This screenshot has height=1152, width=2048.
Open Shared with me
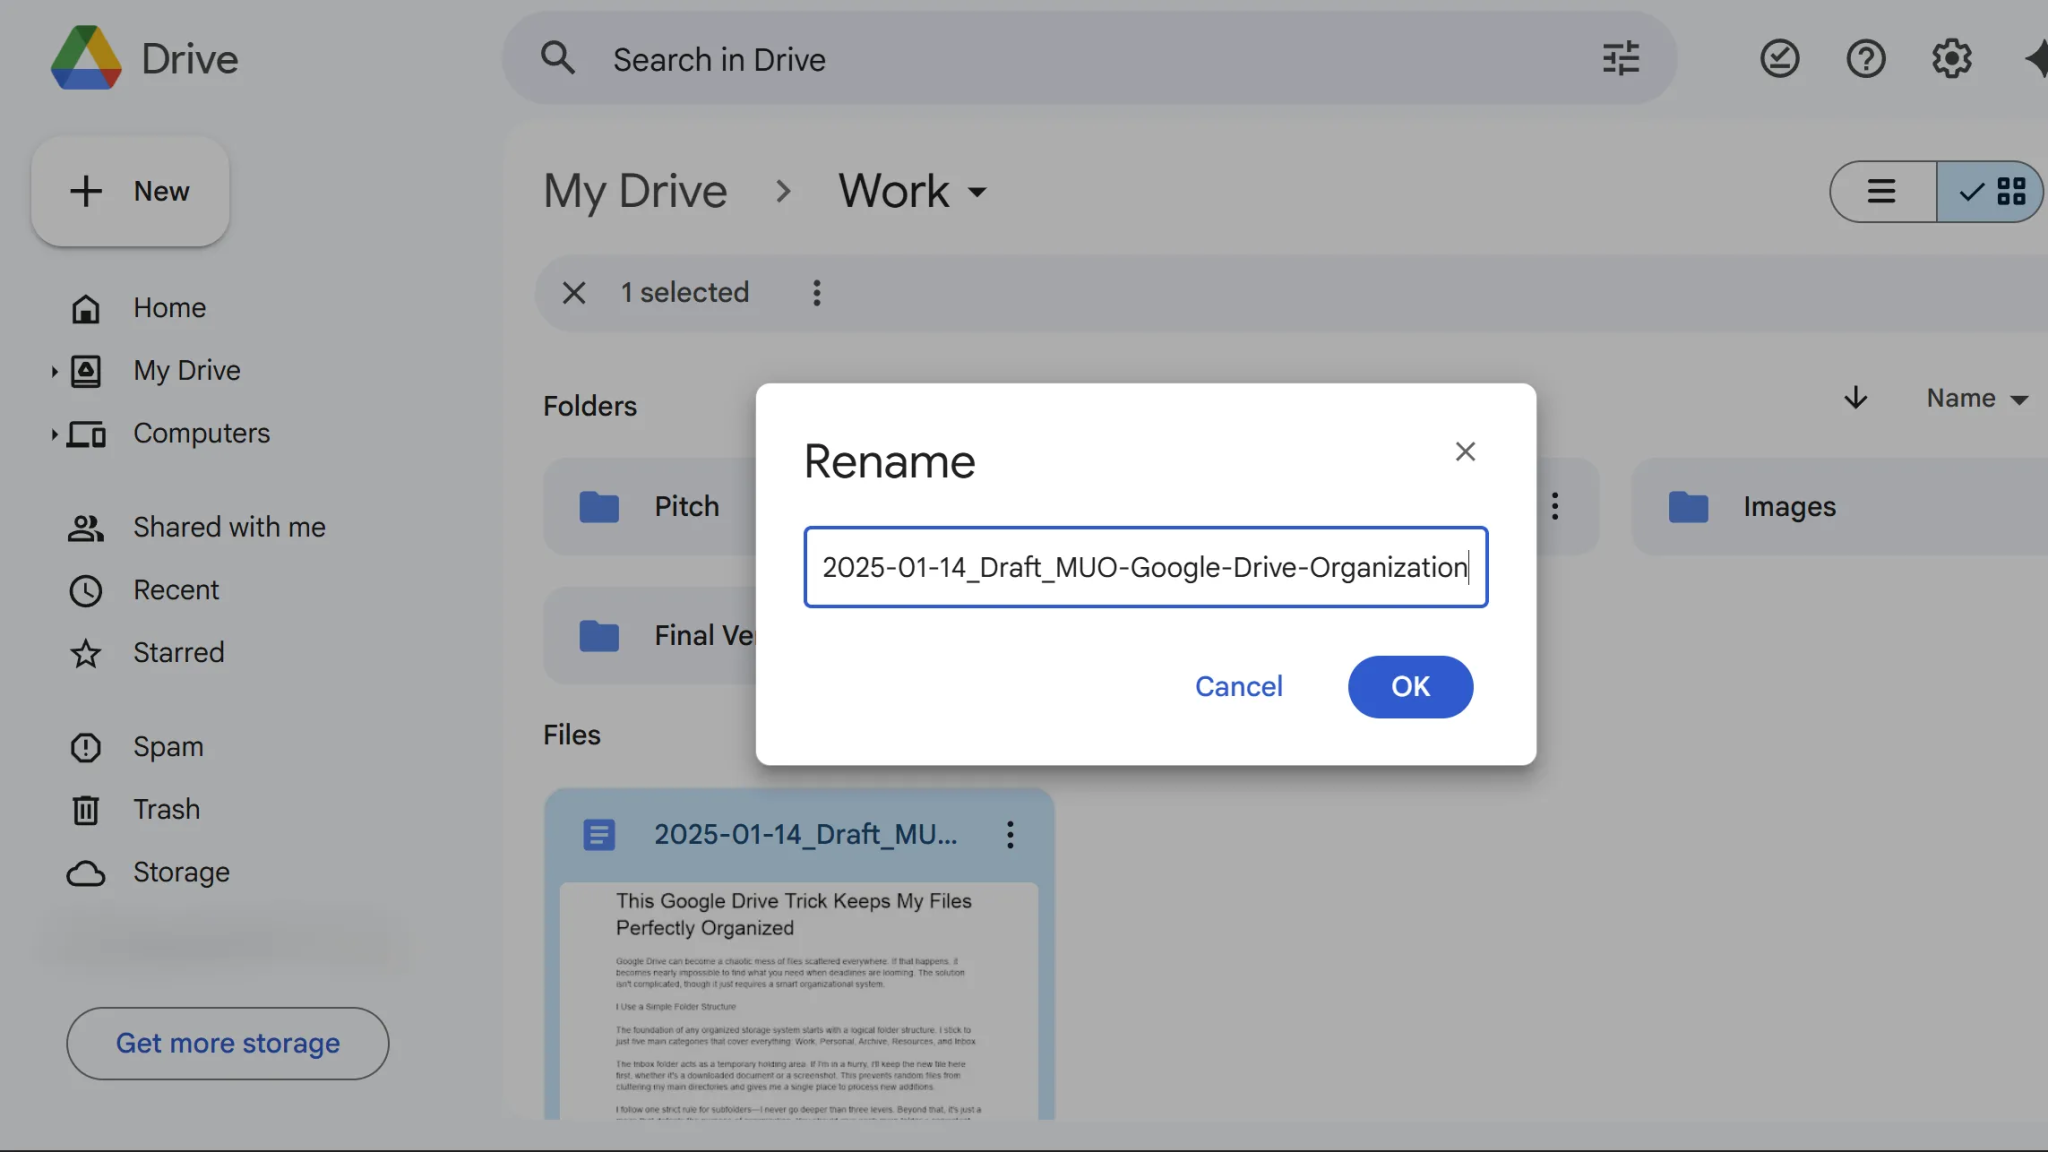[x=228, y=526]
